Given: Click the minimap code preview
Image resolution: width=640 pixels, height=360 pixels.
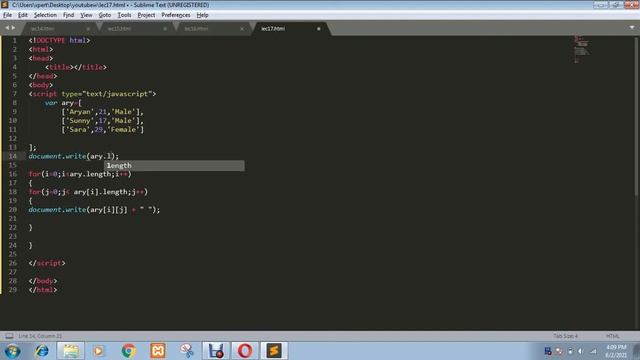Looking at the screenshot, I should click(x=581, y=49).
